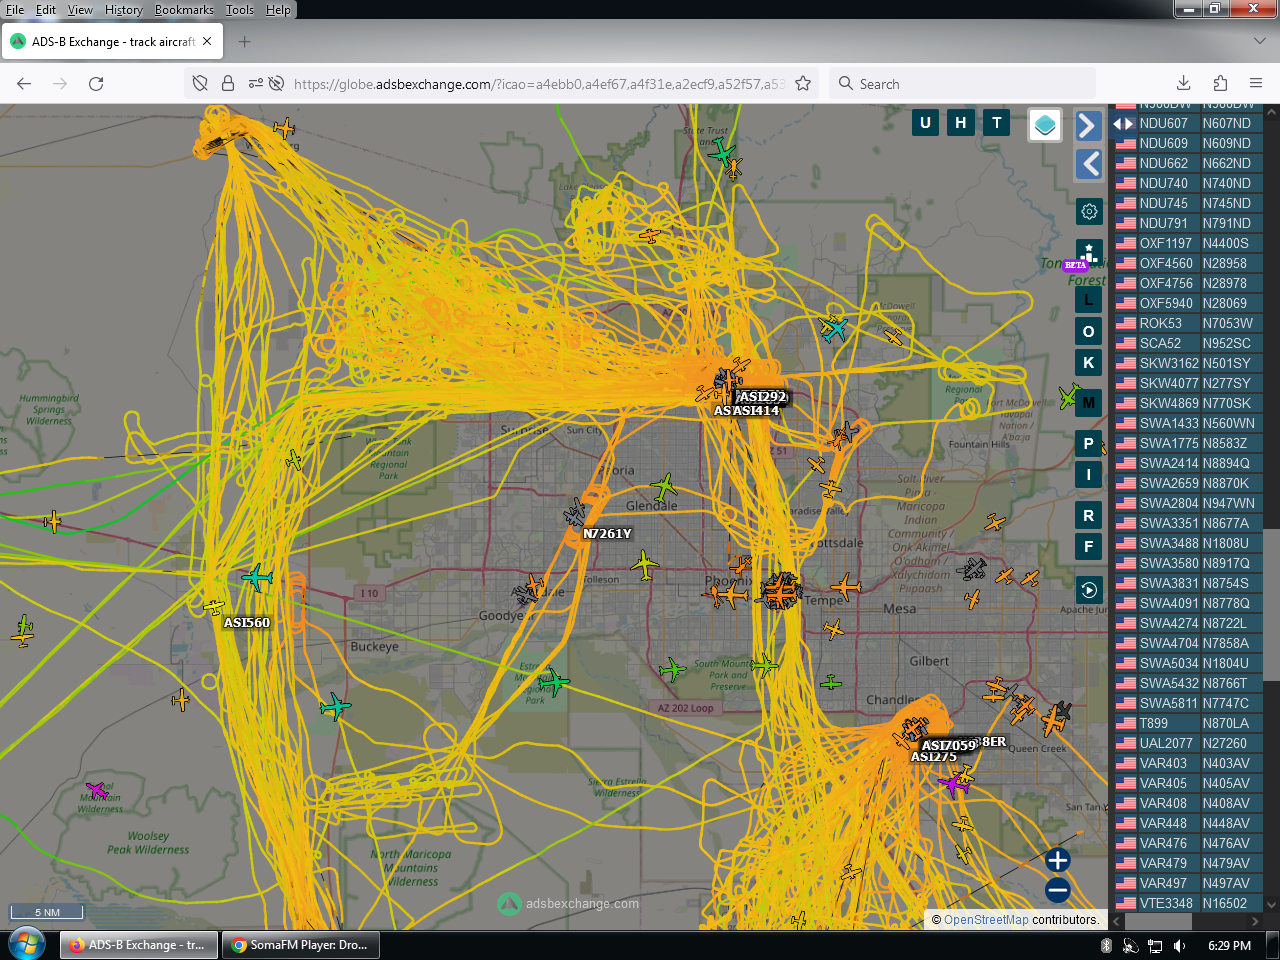Select the cyan aircraft near McDowell
The height and width of the screenshot is (960, 1280).
tap(834, 328)
